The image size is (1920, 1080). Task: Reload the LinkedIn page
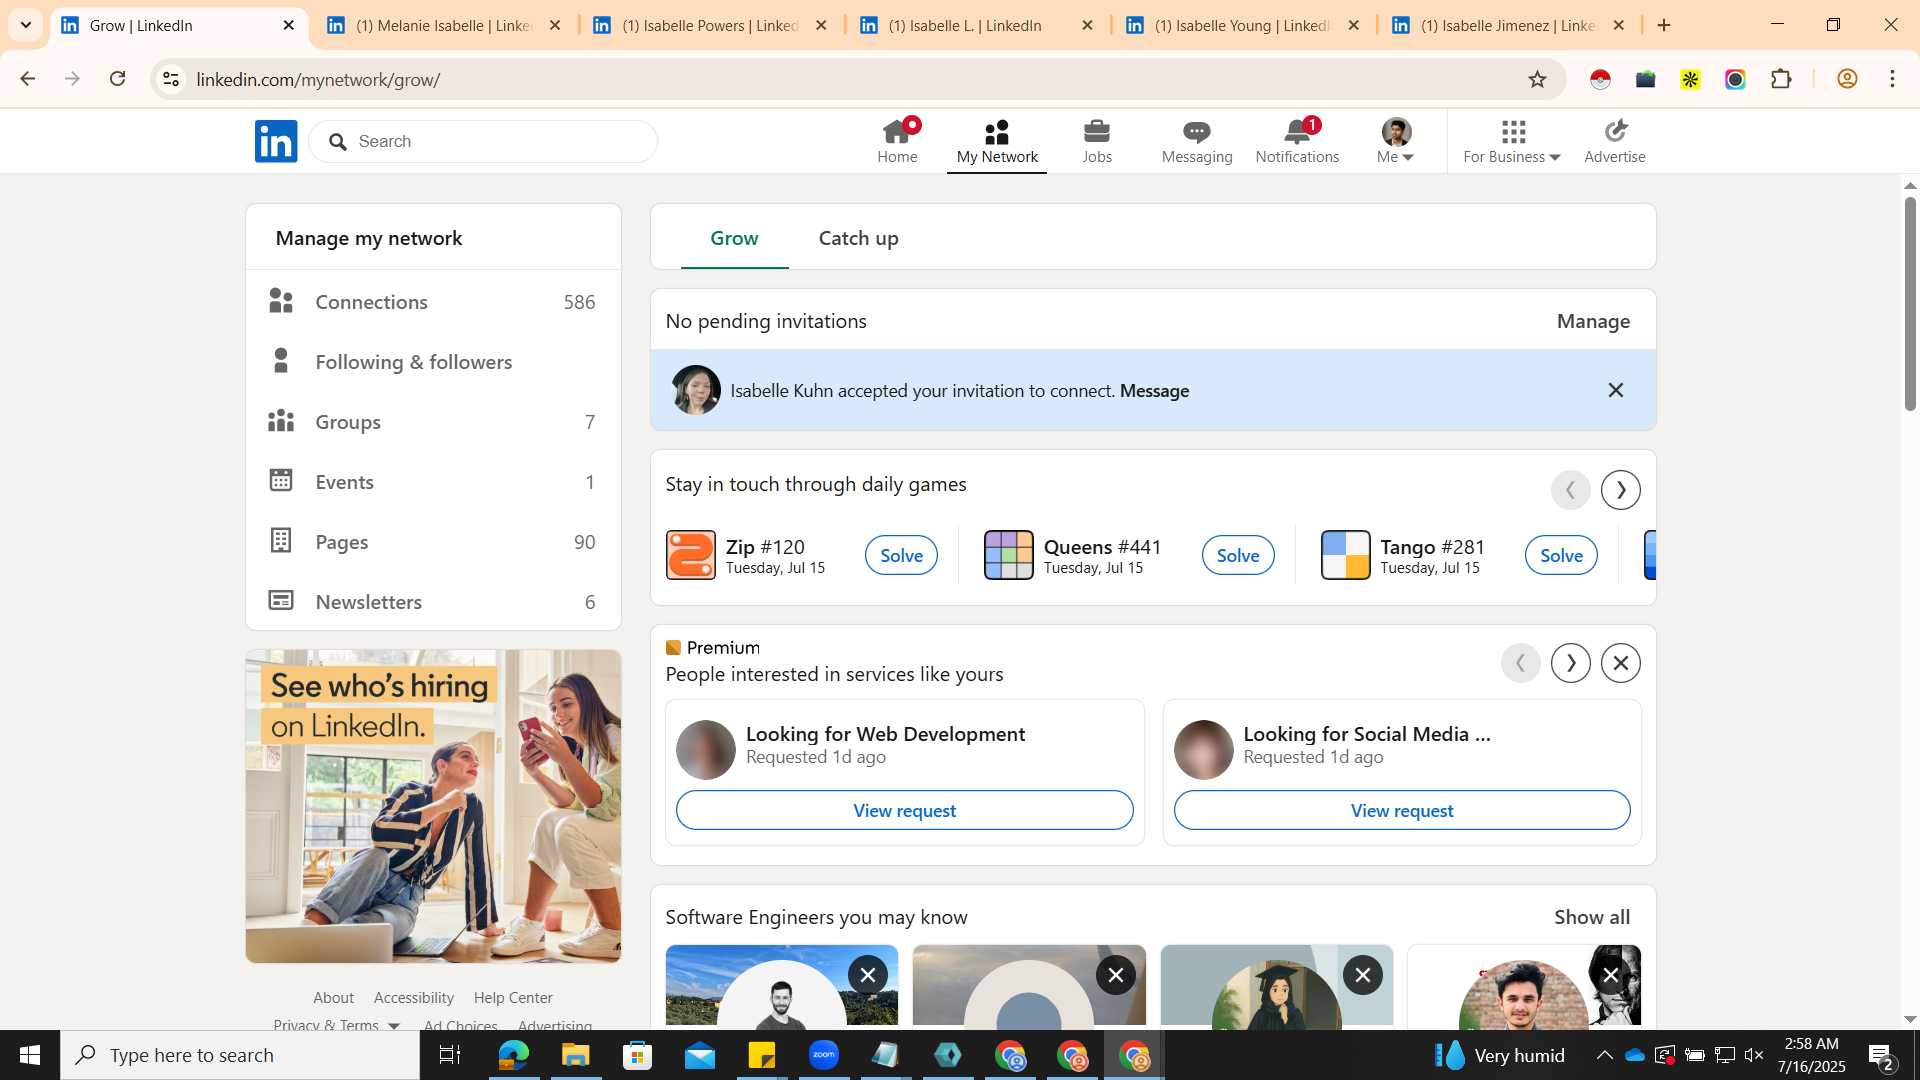(x=118, y=79)
